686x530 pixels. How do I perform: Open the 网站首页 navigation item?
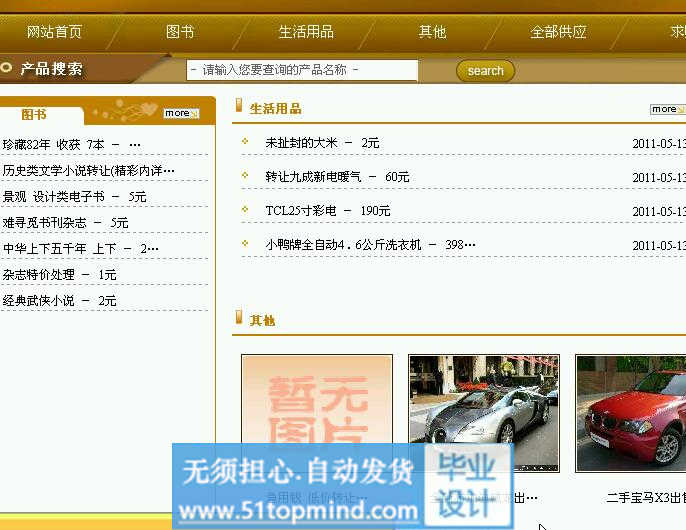point(54,32)
